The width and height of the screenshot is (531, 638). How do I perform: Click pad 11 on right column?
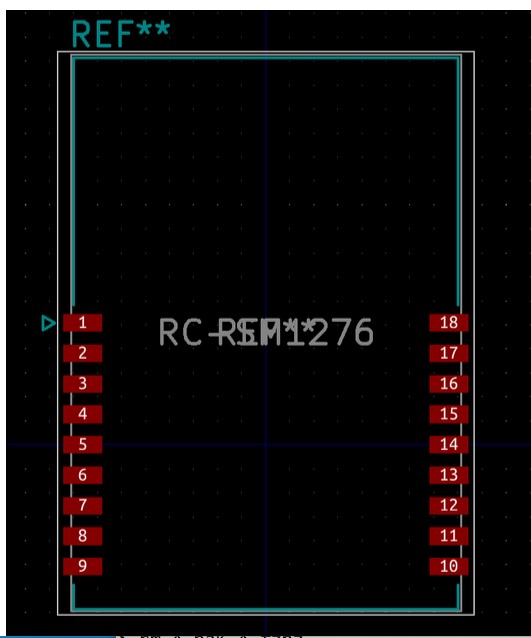(449, 536)
